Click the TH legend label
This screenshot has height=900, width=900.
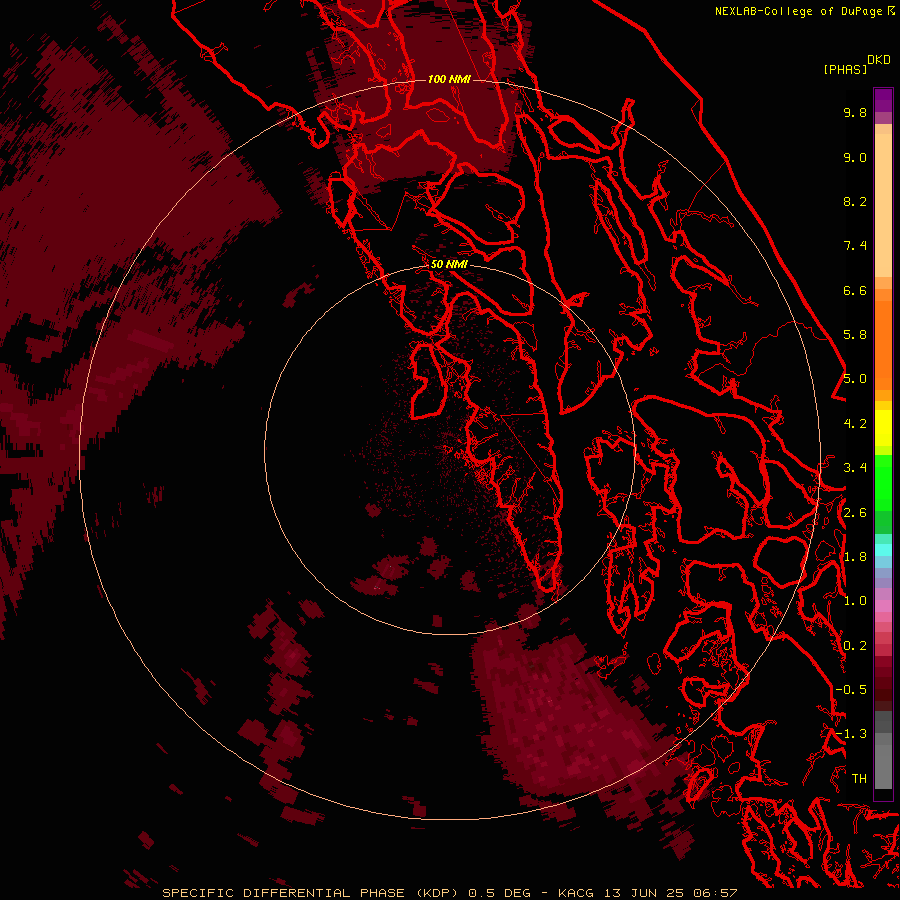pyautogui.click(x=859, y=779)
